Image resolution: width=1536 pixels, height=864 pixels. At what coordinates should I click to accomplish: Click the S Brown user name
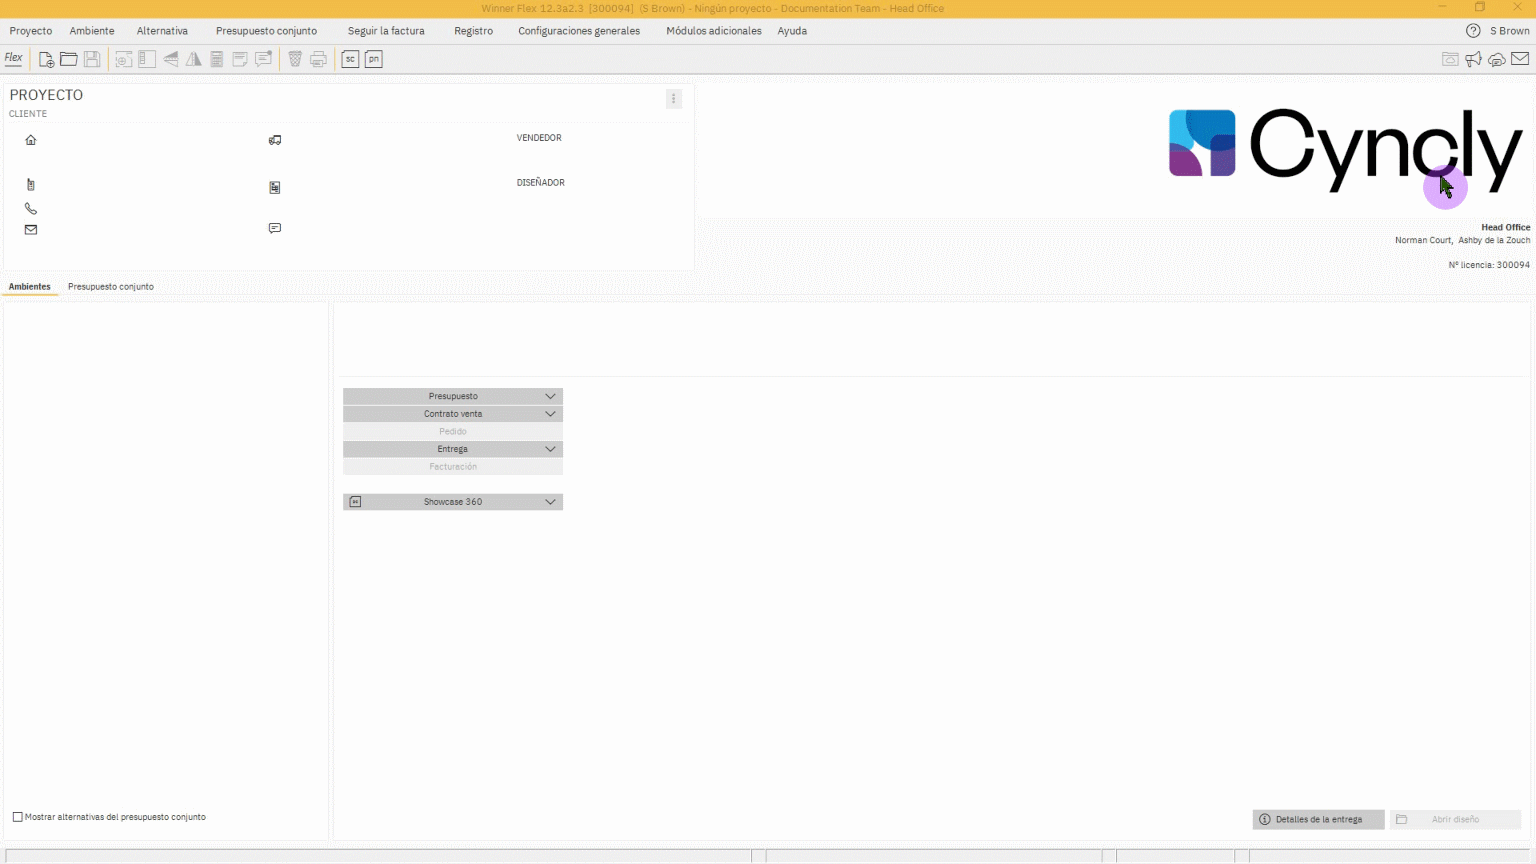pos(1509,31)
